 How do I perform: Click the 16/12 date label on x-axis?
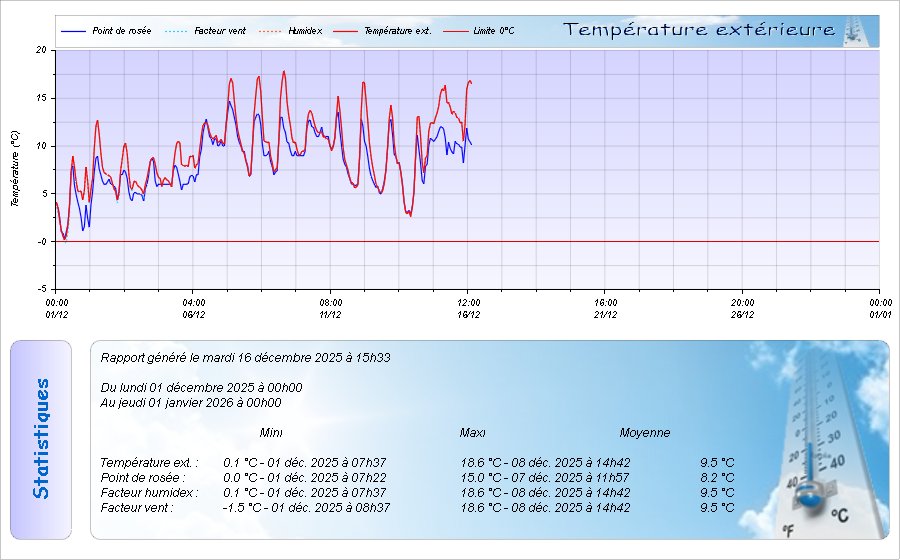[468, 314]
